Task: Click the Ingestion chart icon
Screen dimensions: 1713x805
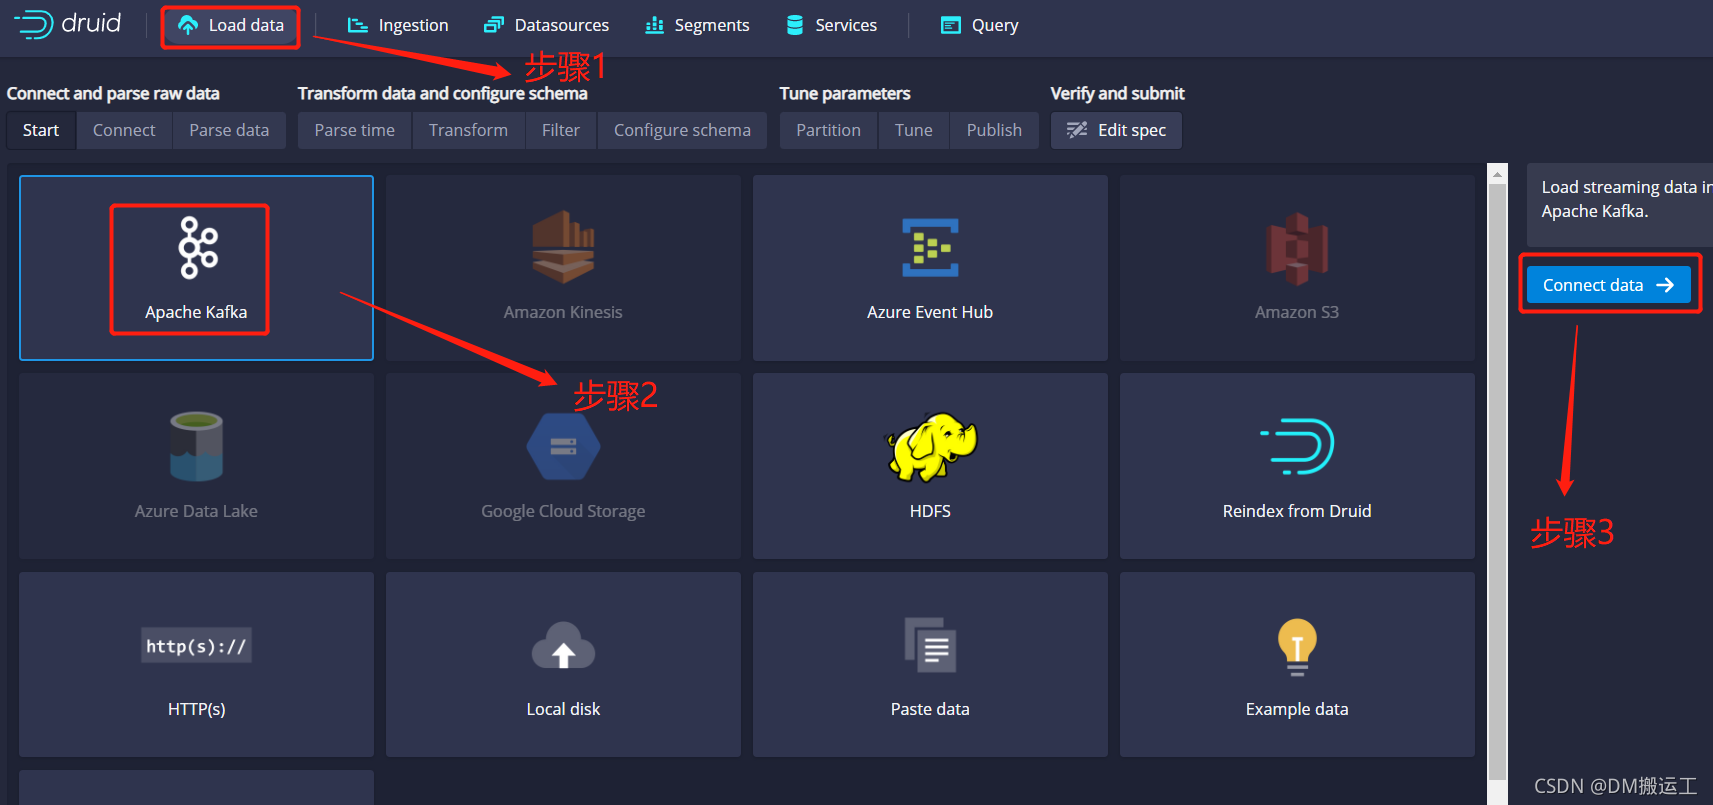Action: click(x=358, y=25)
